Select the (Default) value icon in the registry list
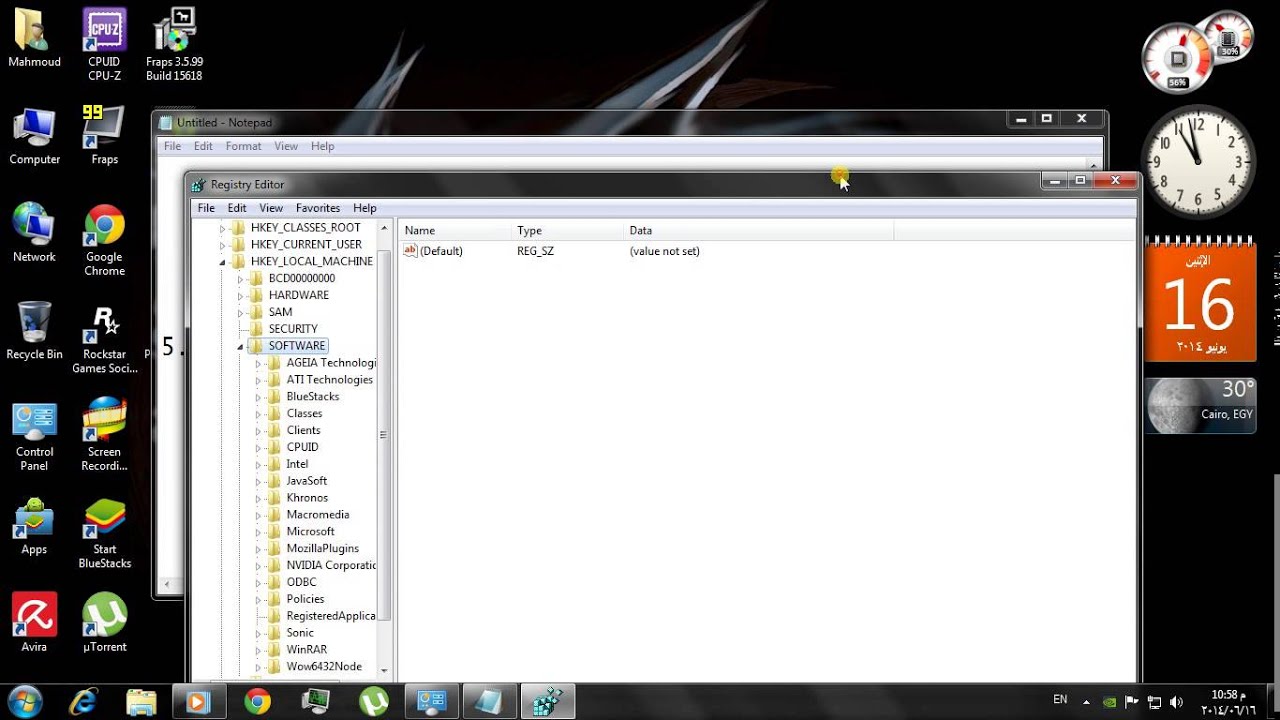 pyautogui.click(x=410, y=251)
